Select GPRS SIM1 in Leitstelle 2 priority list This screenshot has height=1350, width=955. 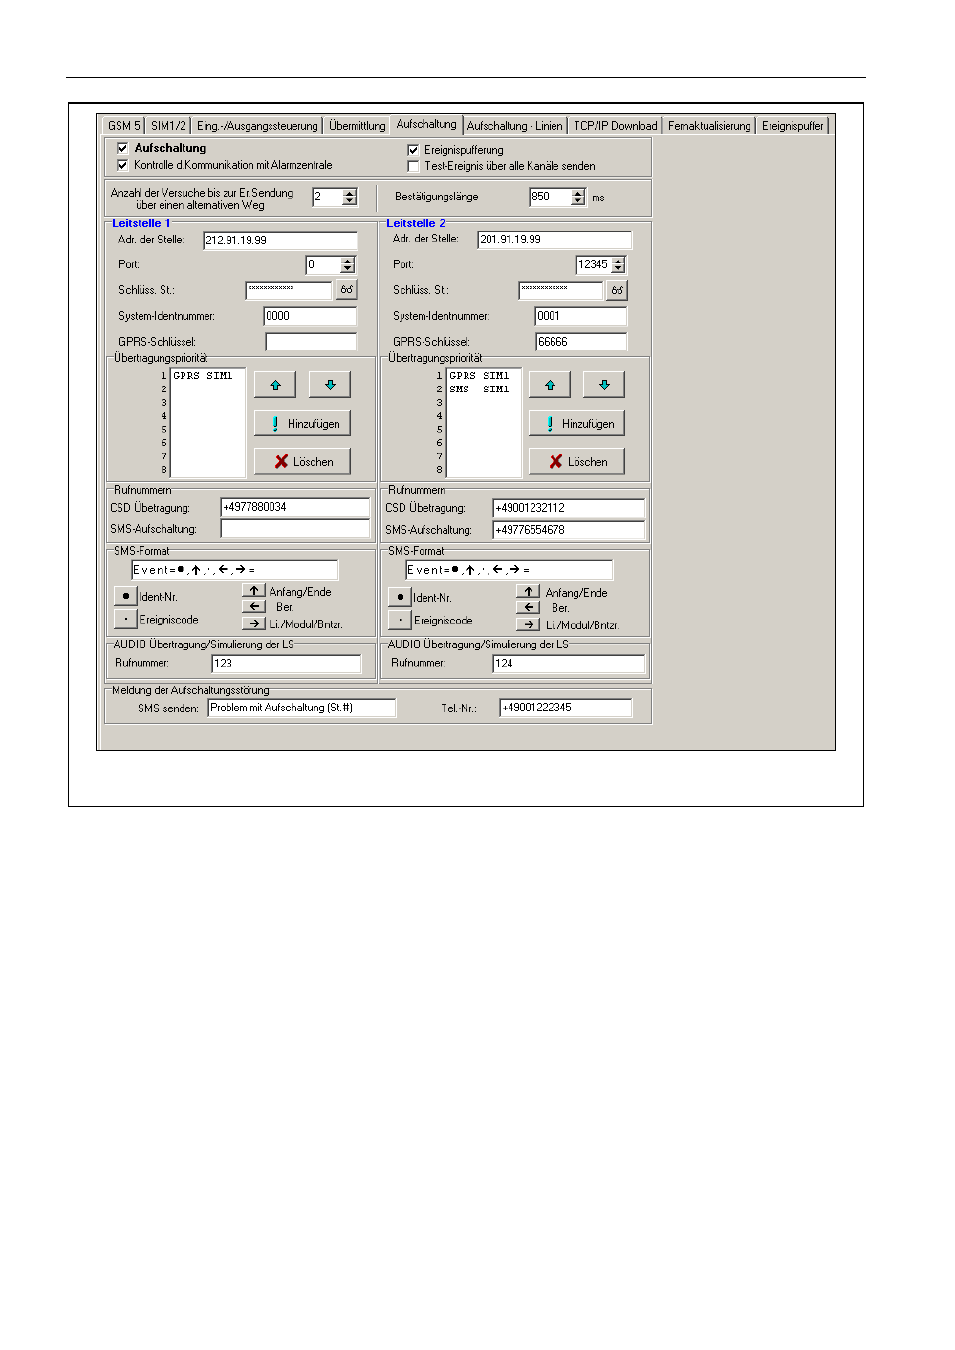(x=479, y=376)
